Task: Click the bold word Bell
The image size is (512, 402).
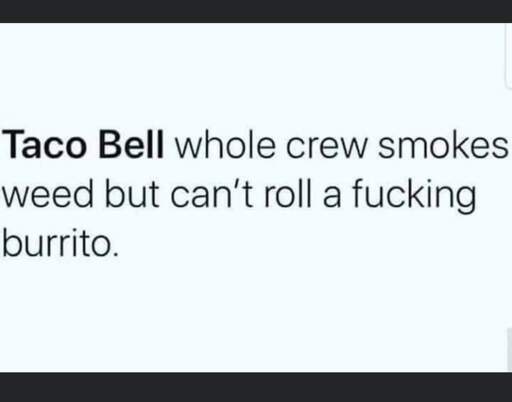Action: point(131,144)
